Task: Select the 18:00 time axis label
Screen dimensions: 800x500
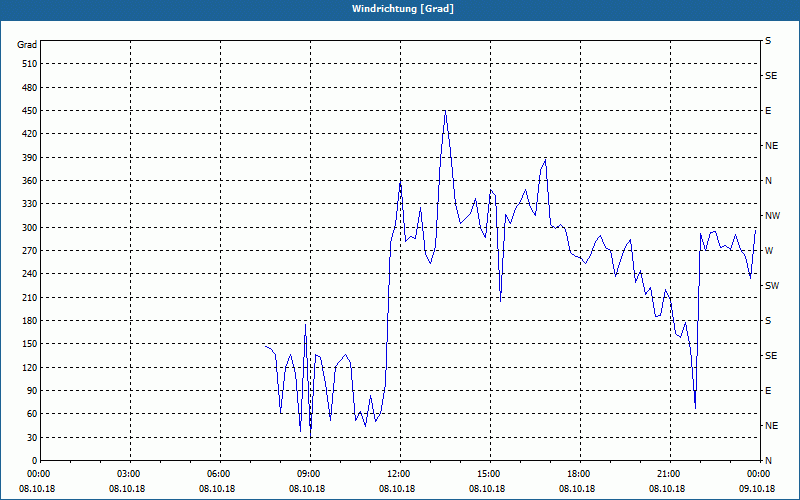Action: (x=579, y=474)
